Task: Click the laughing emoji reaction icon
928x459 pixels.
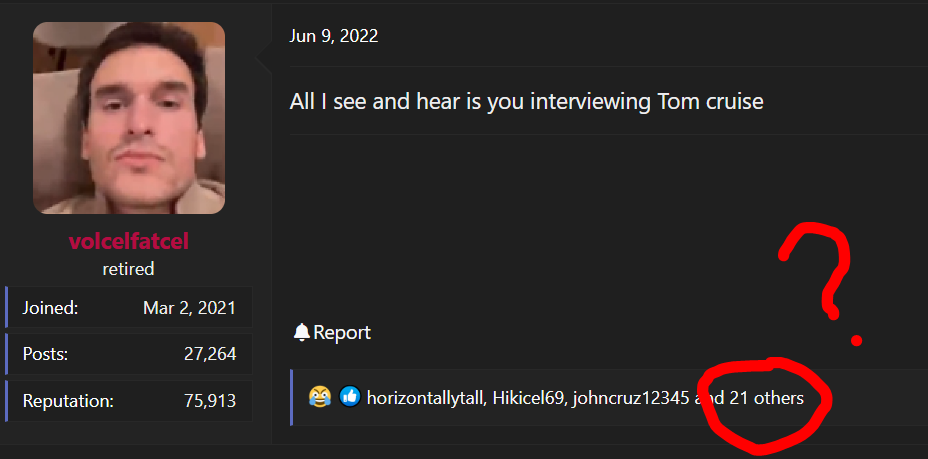Action: pyautogui.click(x=320, y=397)
